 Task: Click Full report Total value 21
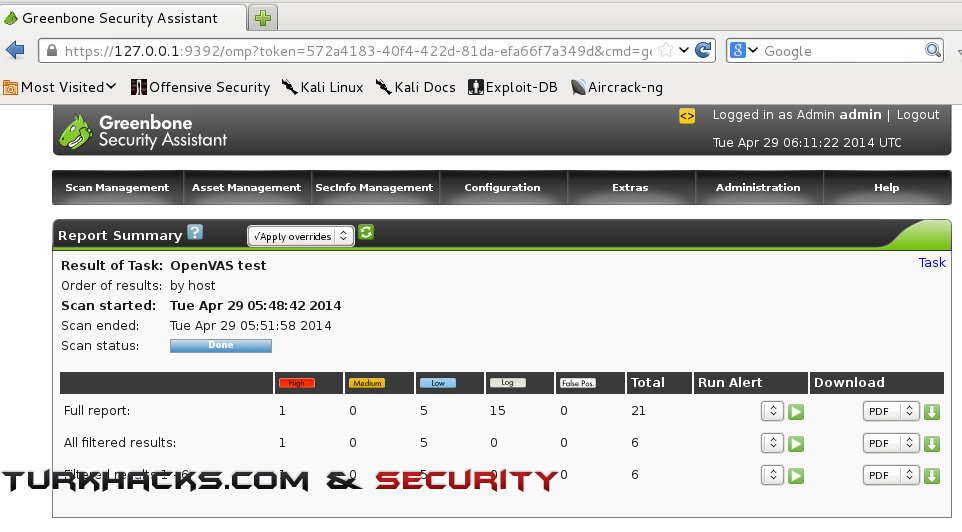coord(638,411)
